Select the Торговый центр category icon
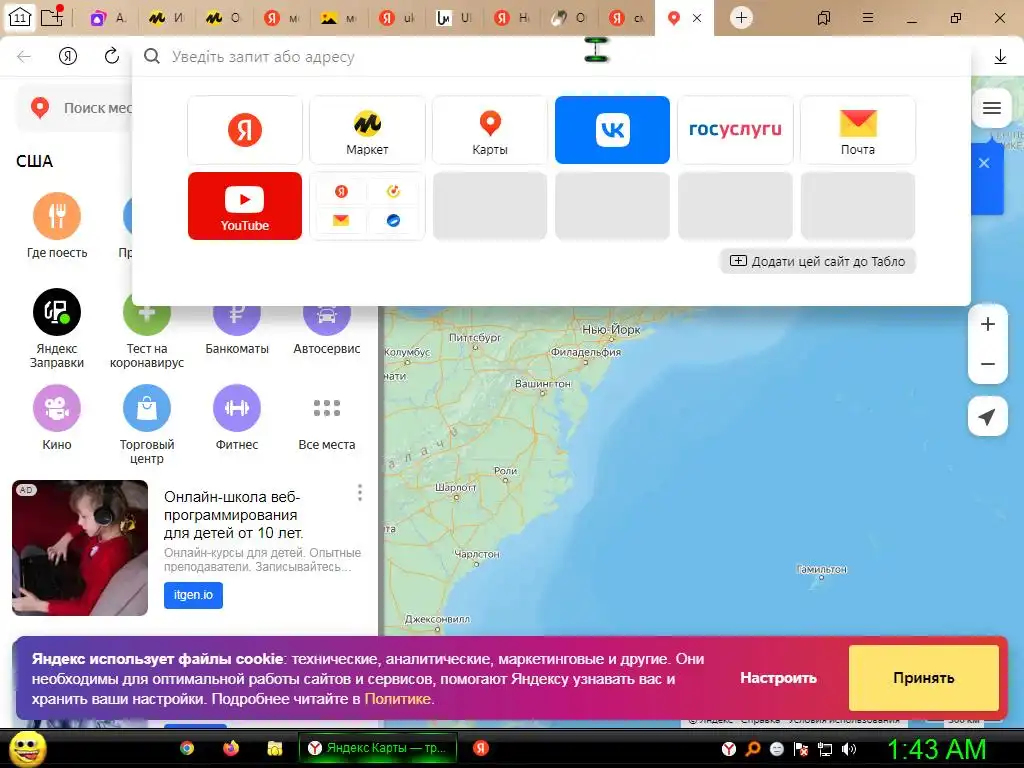The width and height of the screenshot is (1024, 768). [x=147, y=408]
